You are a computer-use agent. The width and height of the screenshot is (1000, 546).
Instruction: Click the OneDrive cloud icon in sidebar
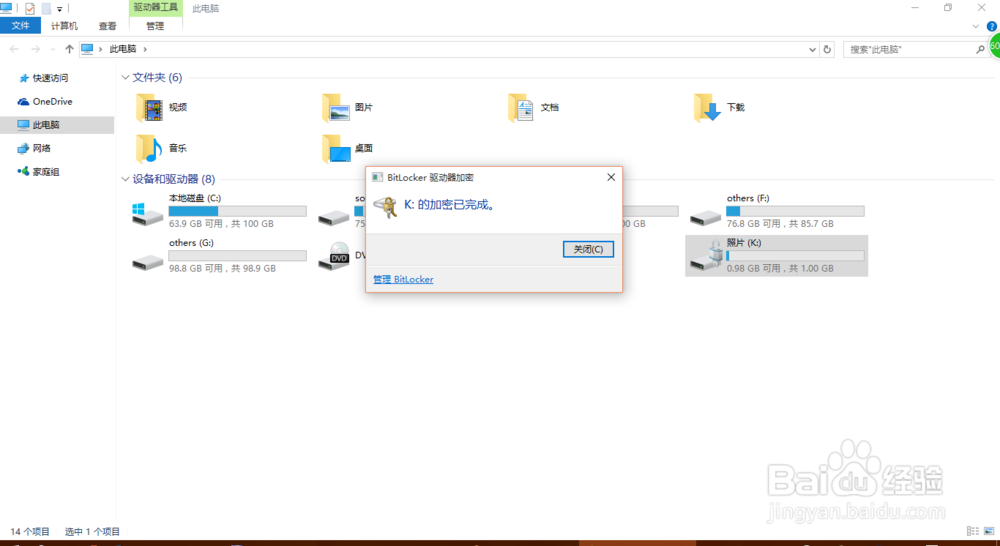click(24, 101)
